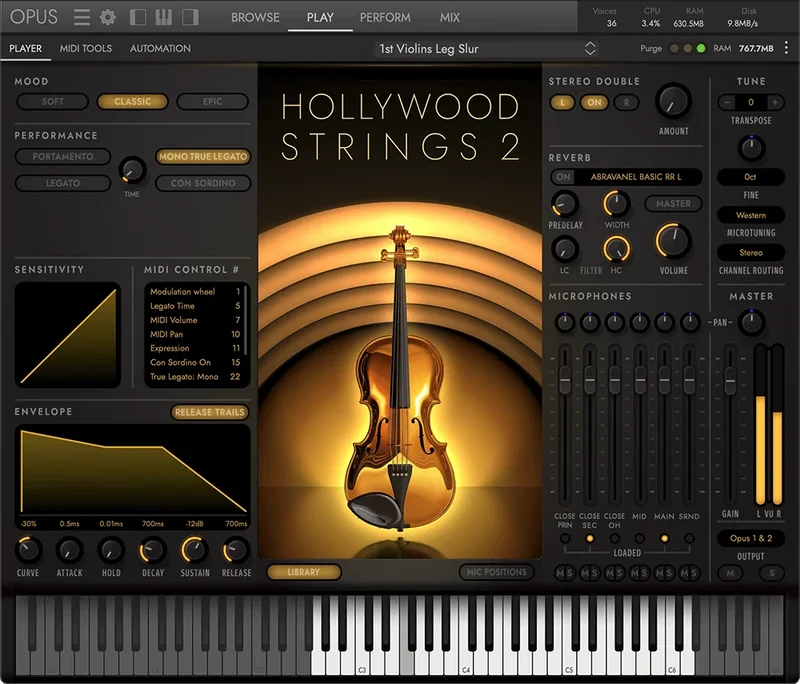Click the Close Prin mic pan knob

tap(564, 322)
